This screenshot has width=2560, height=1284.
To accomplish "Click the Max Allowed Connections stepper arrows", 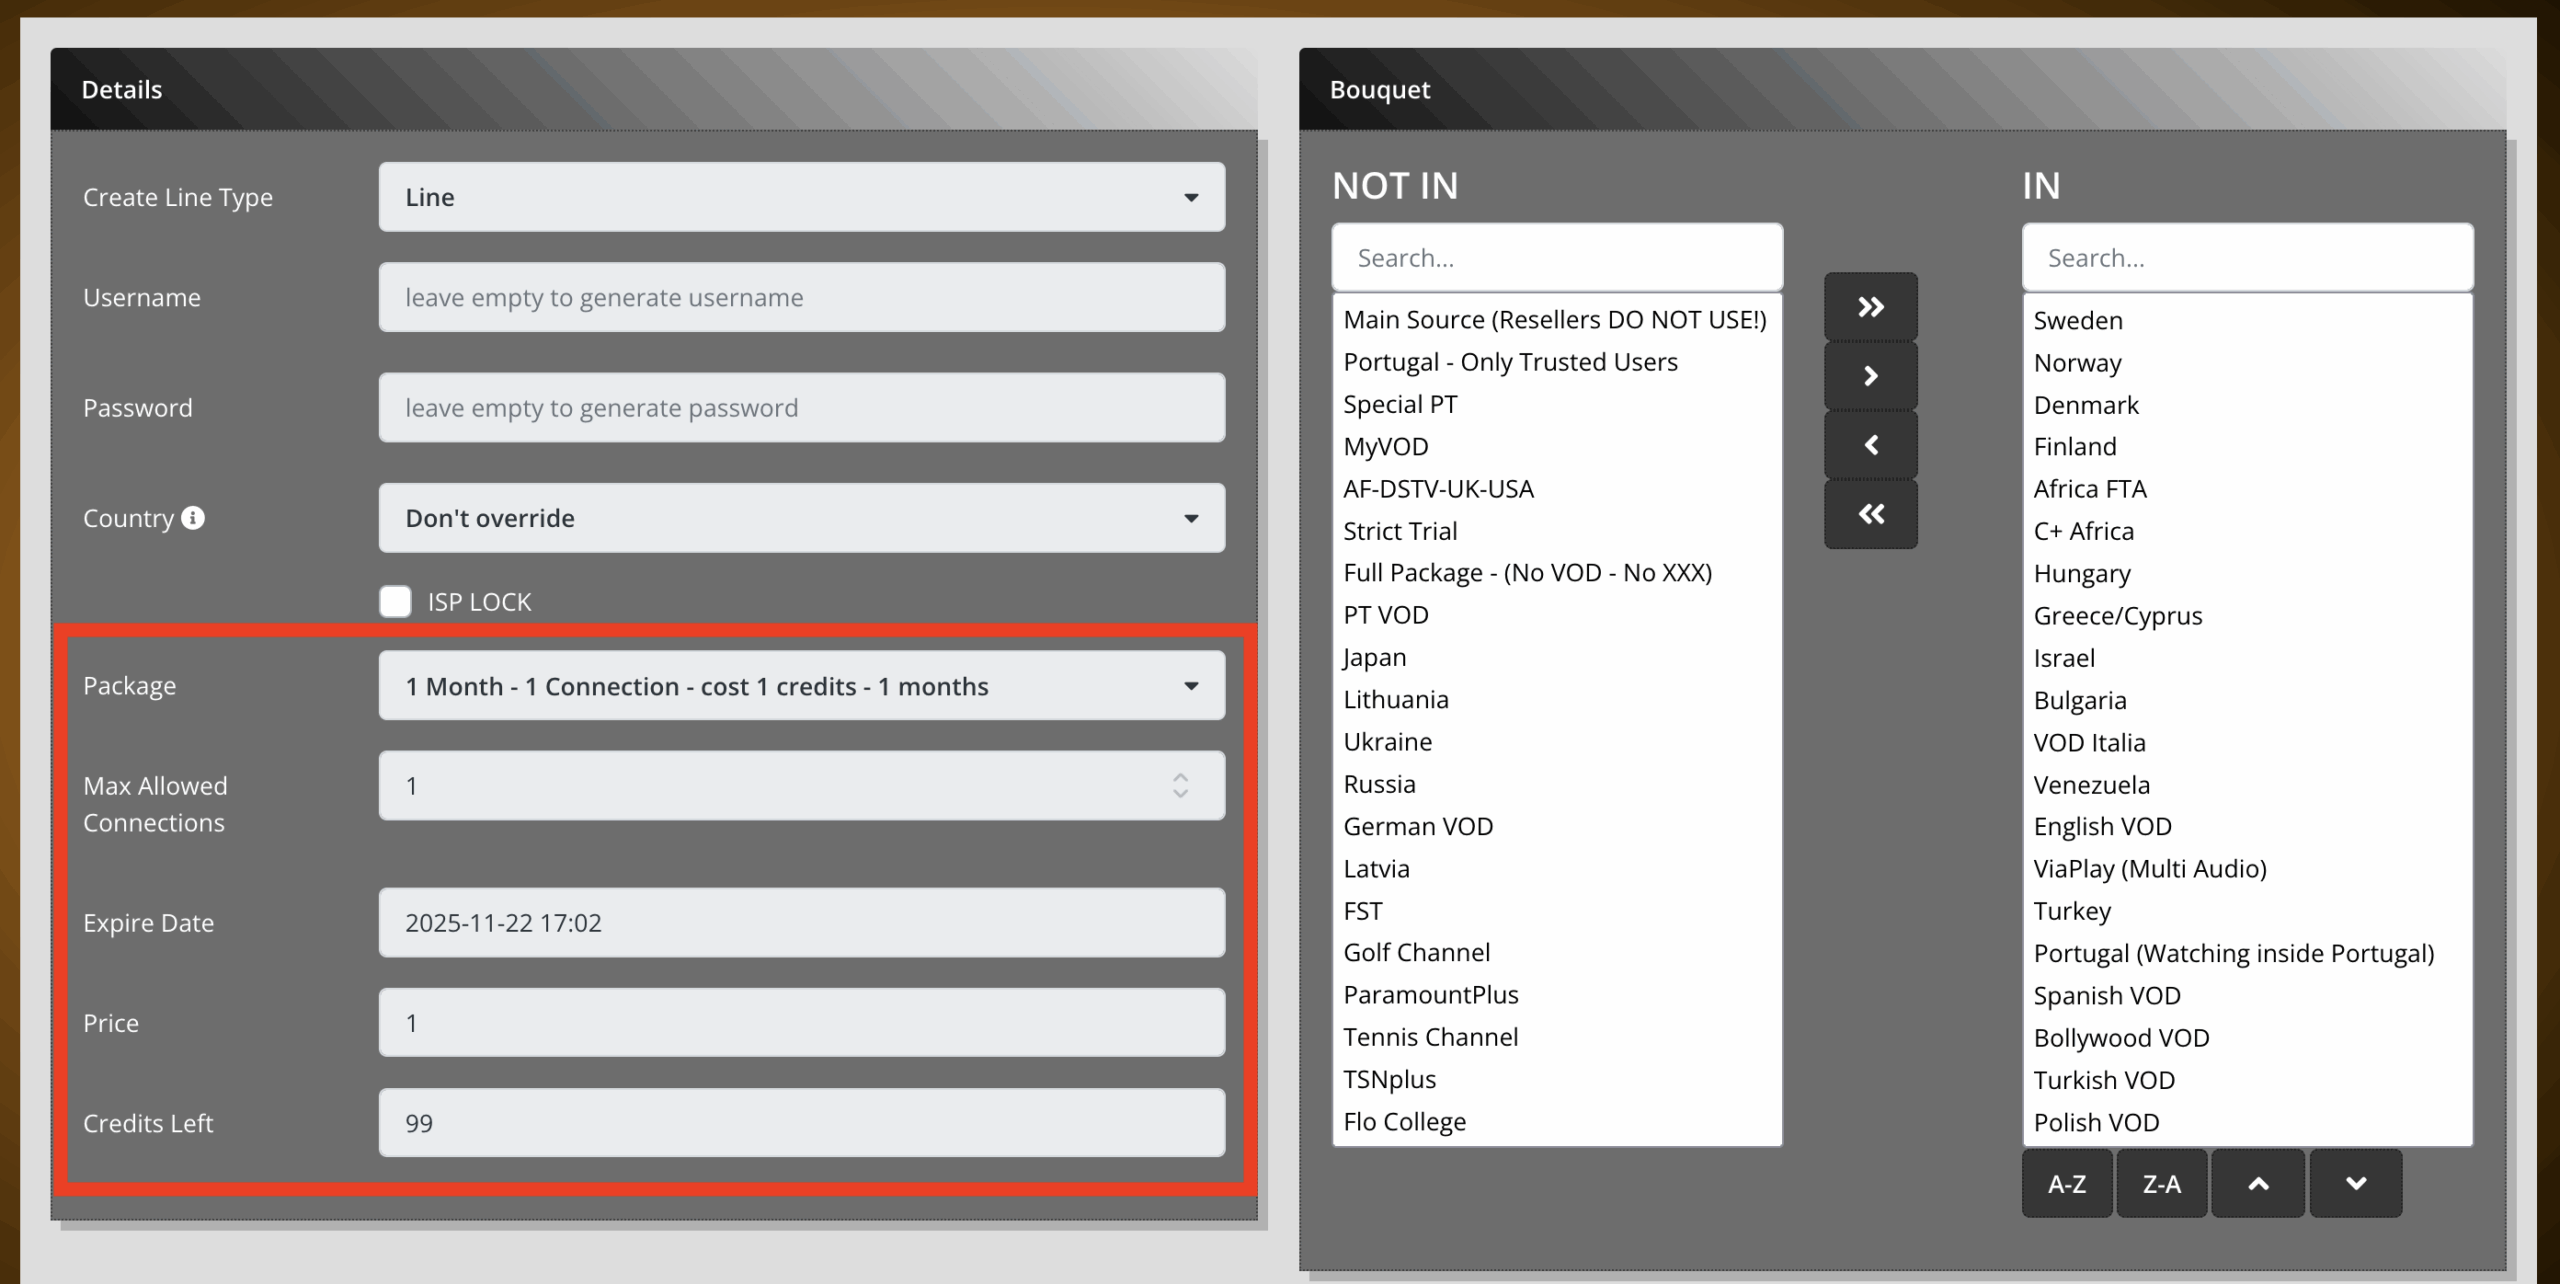I will tap(1180, 786).
